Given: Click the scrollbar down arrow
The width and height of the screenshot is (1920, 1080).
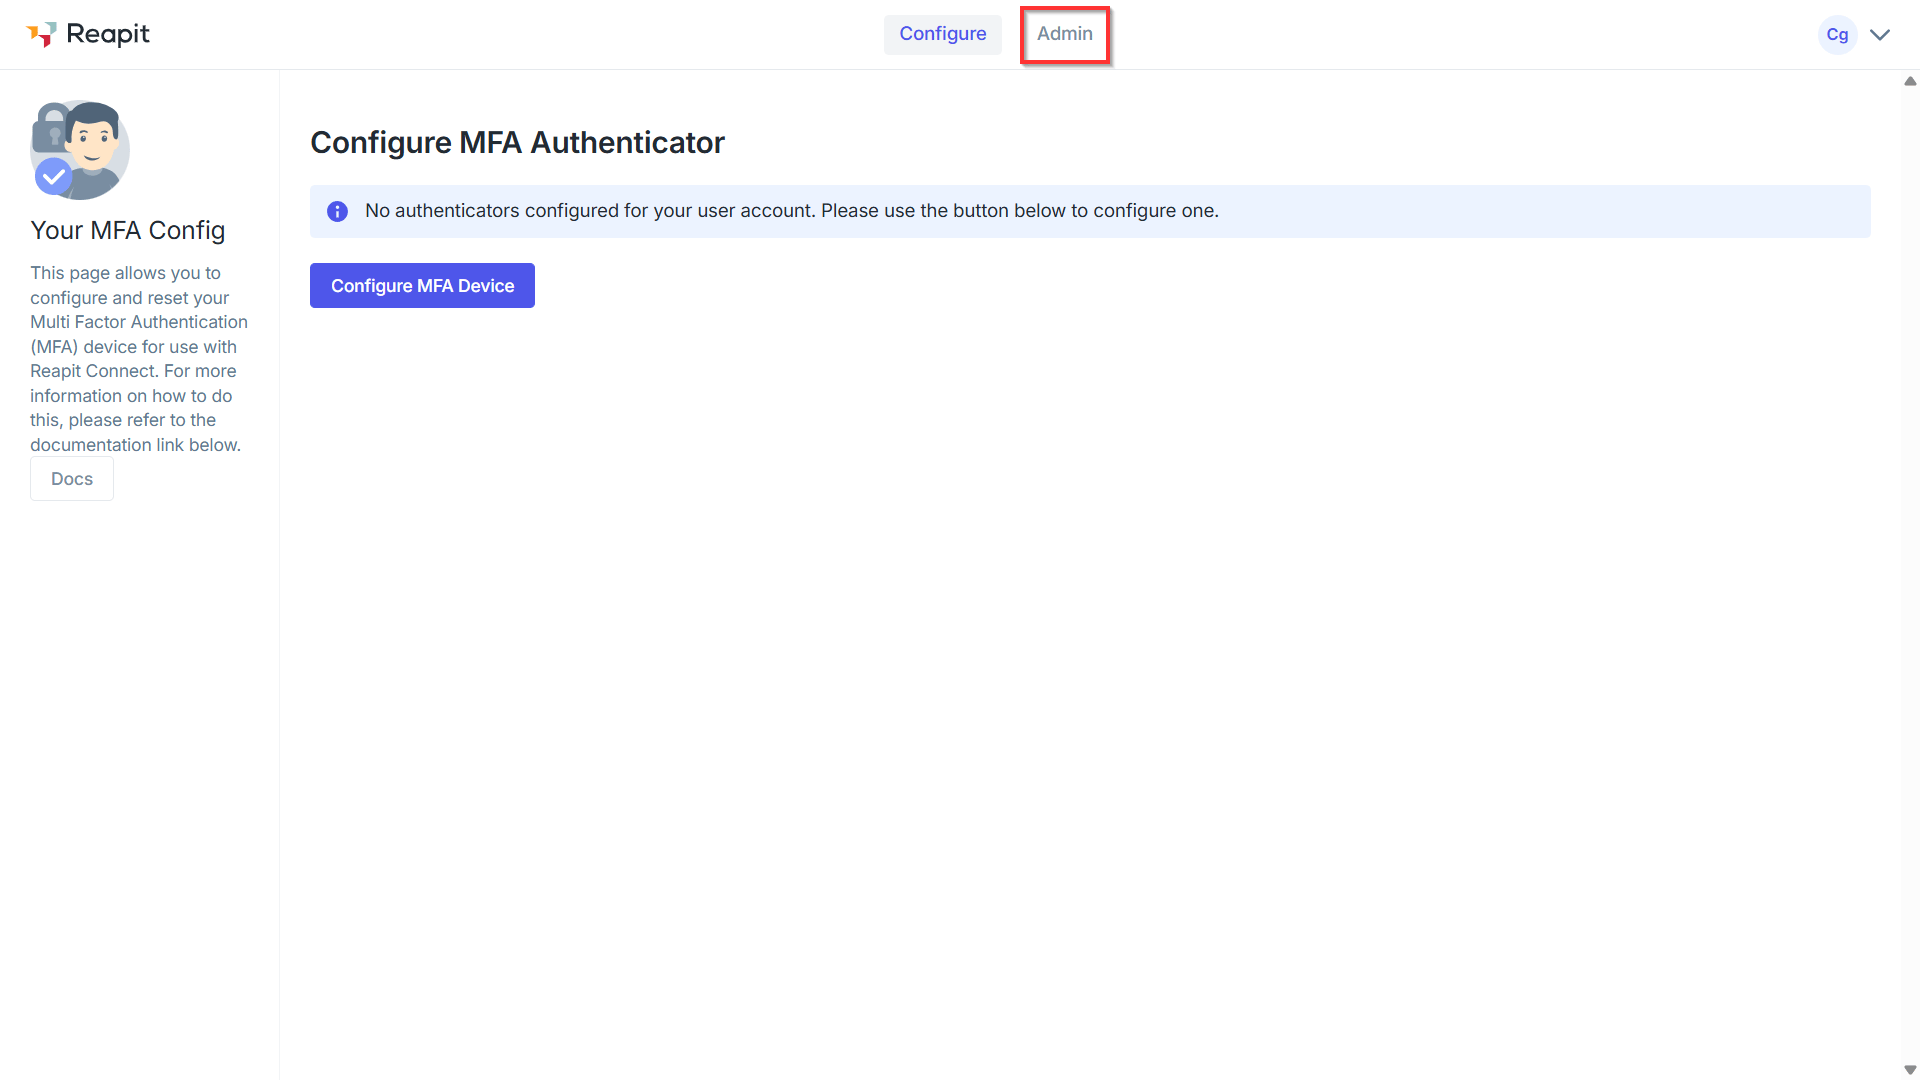Looking at the screenshot, I should coord(1910,1070).
